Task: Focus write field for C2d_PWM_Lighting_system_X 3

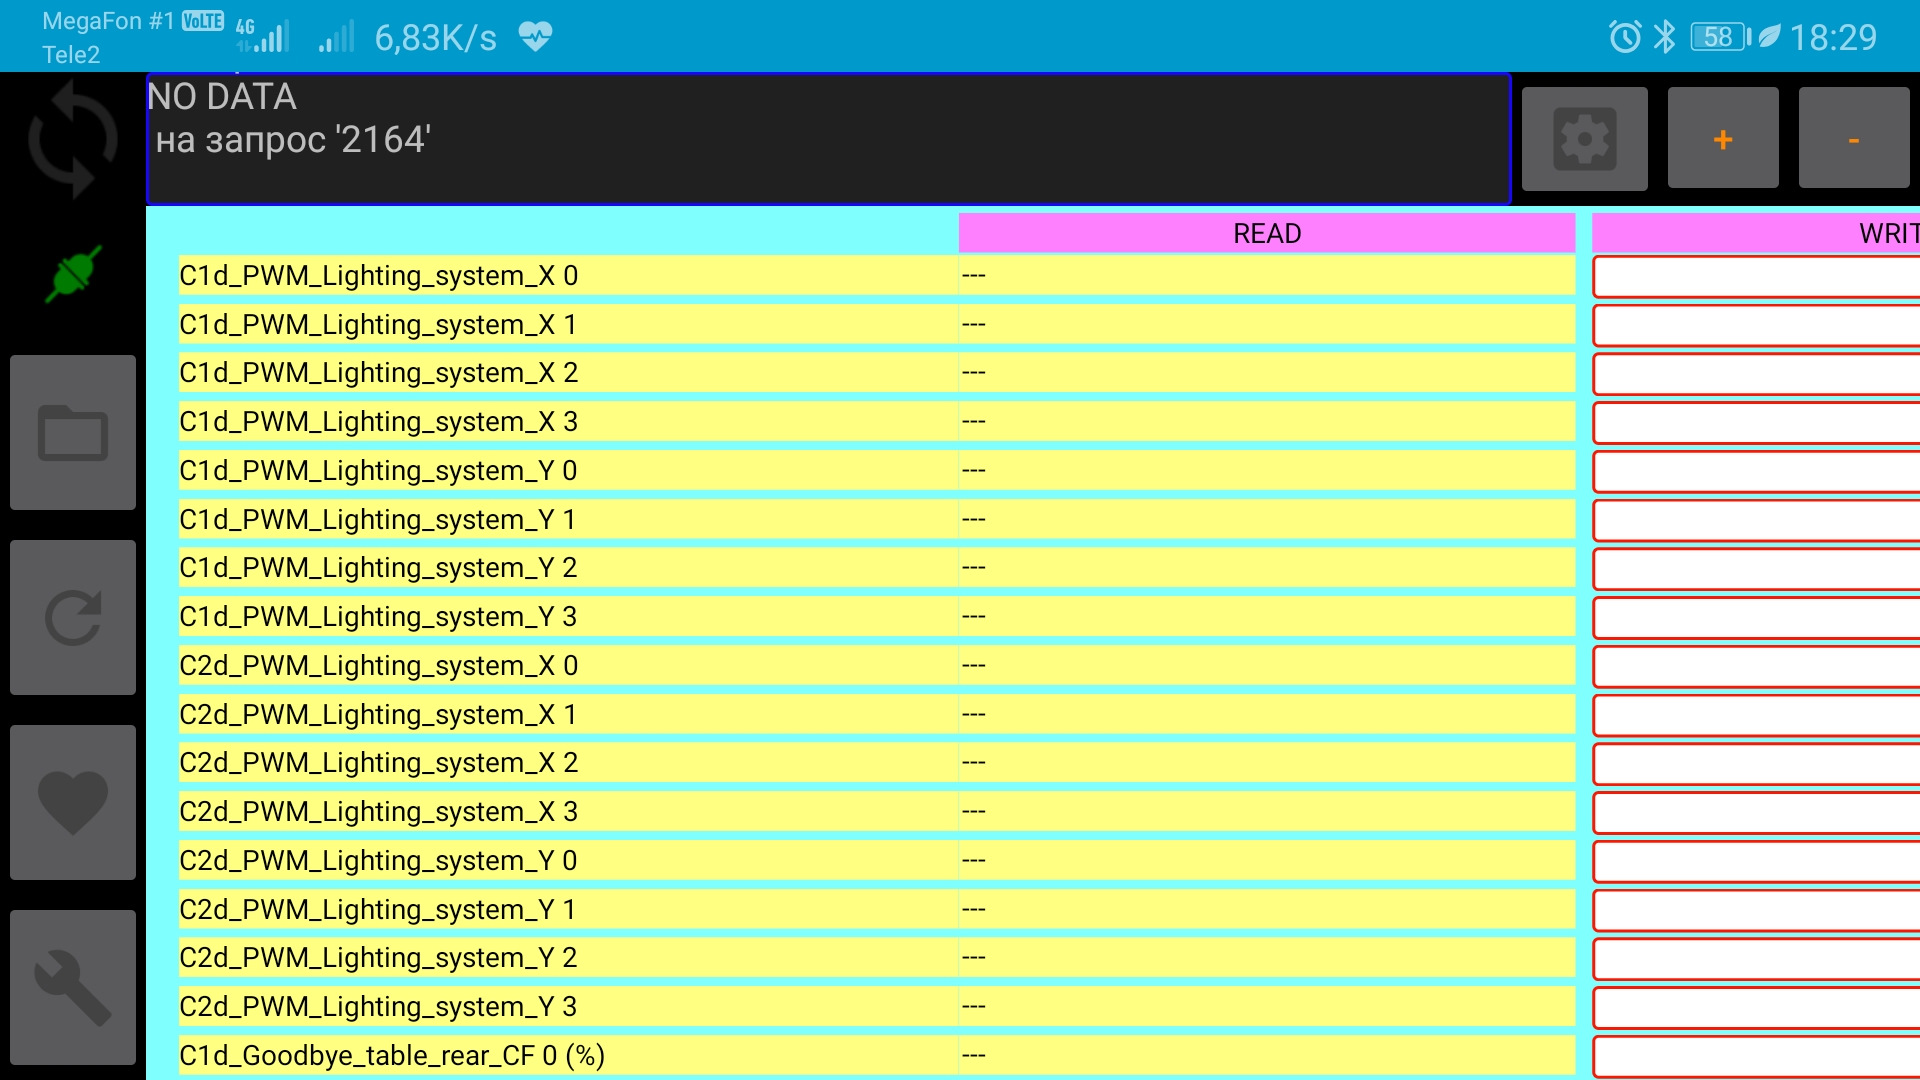Action: click(x=1756, y=813)
